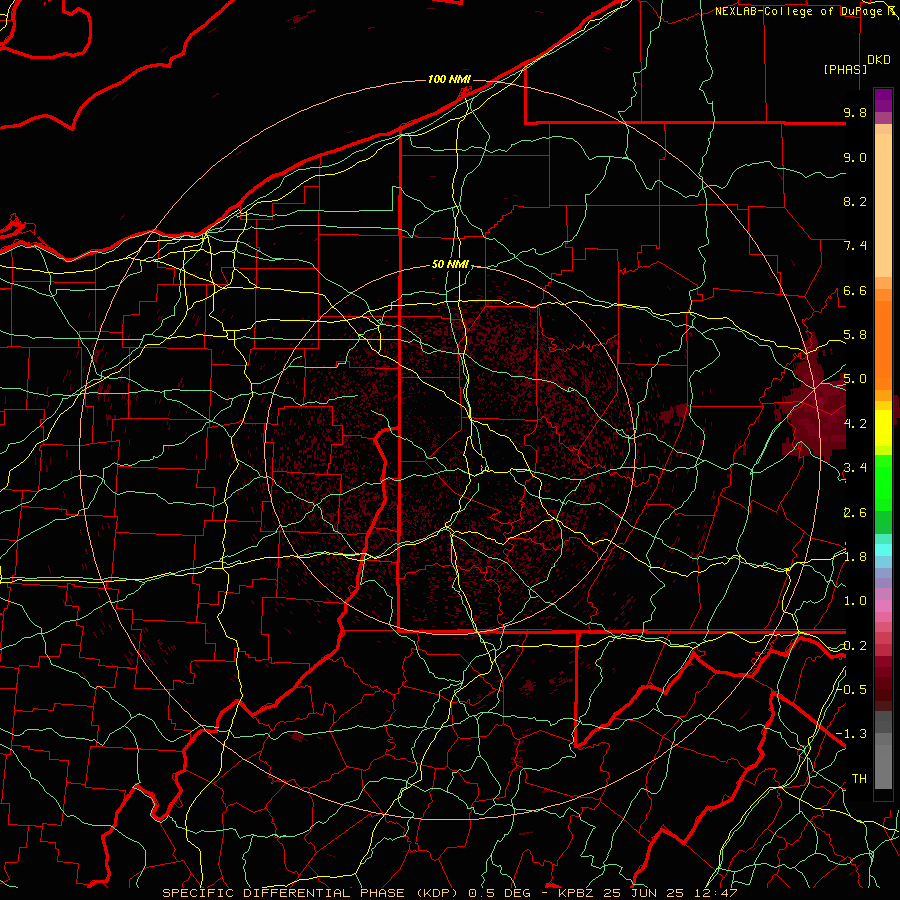
Task: Select the 8.2 legend value
Action: click(855, 201)
